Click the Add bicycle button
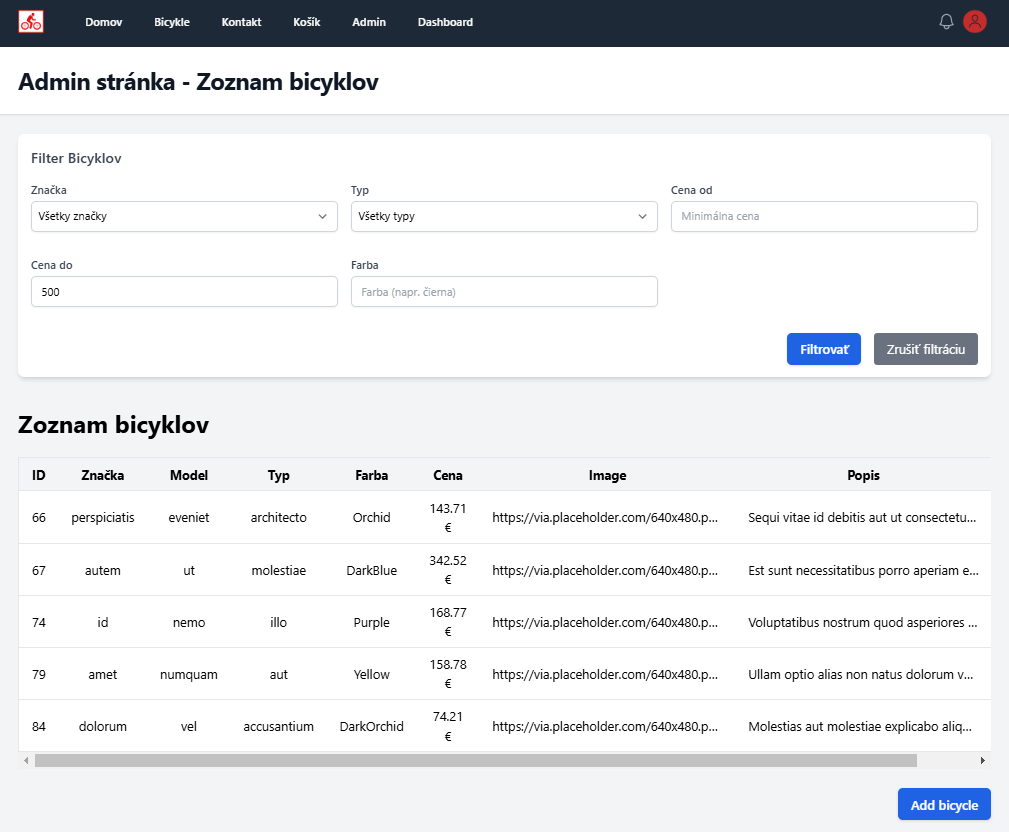This screenshot has width=1009, height=832. point(944,804)
